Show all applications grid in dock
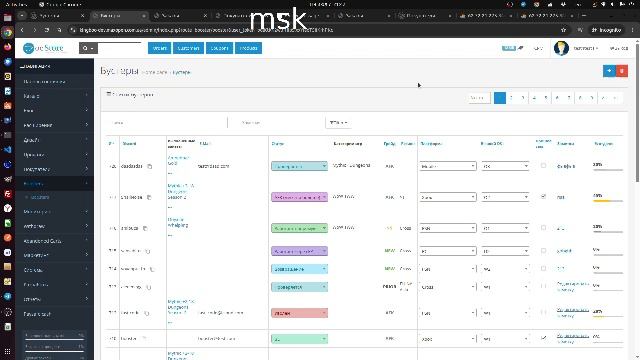 coord(7,351)
